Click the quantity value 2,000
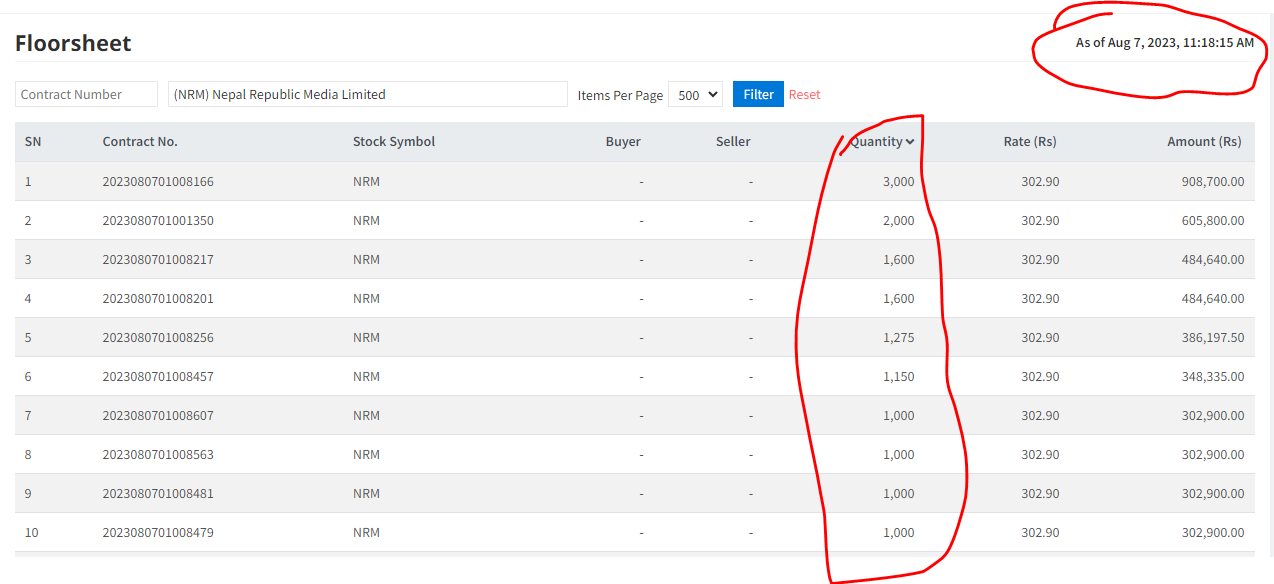 [x=898, y=220]
